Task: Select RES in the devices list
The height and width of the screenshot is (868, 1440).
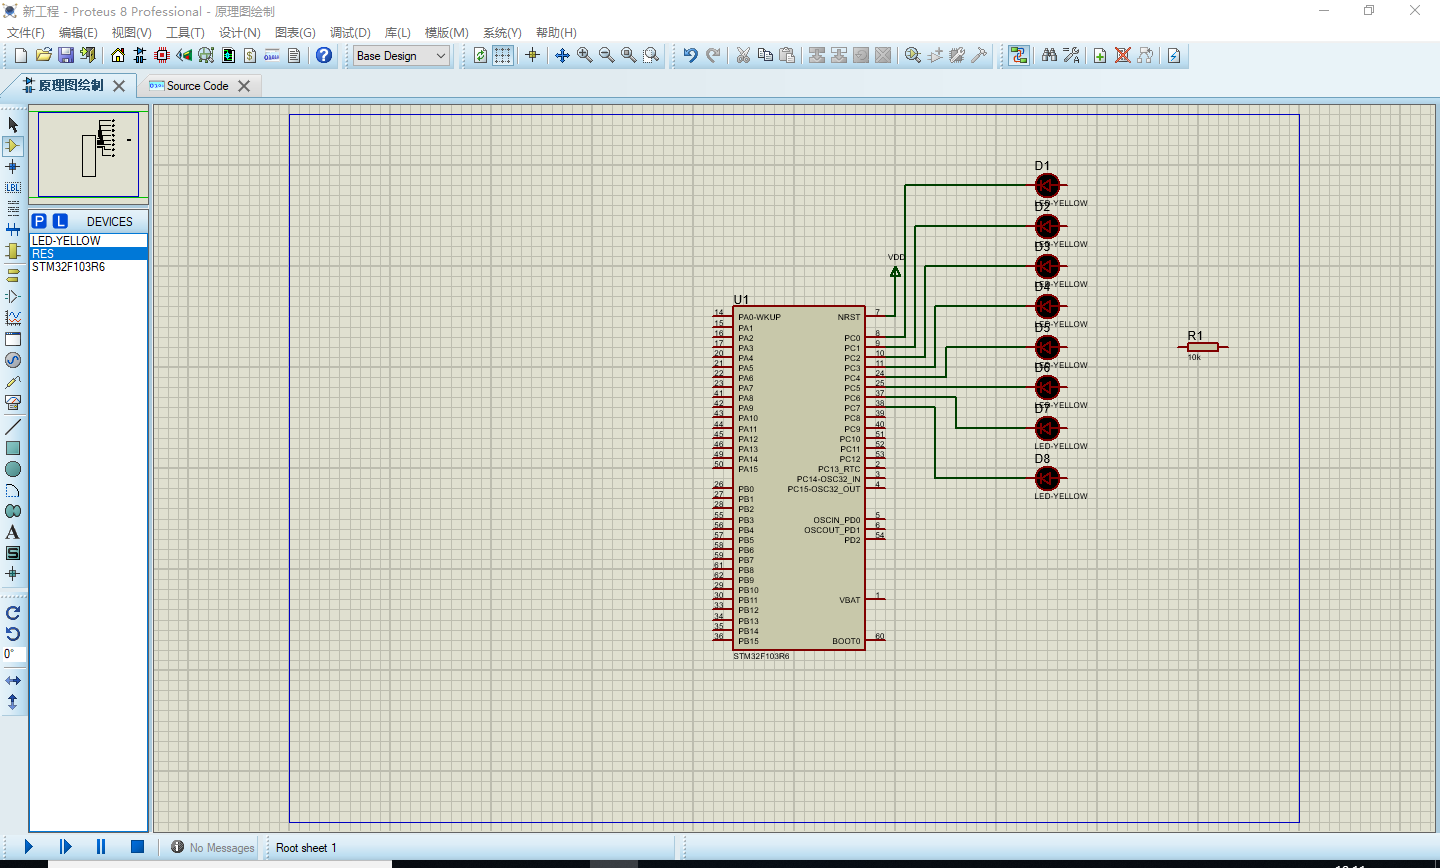Action: click(88, 254)
